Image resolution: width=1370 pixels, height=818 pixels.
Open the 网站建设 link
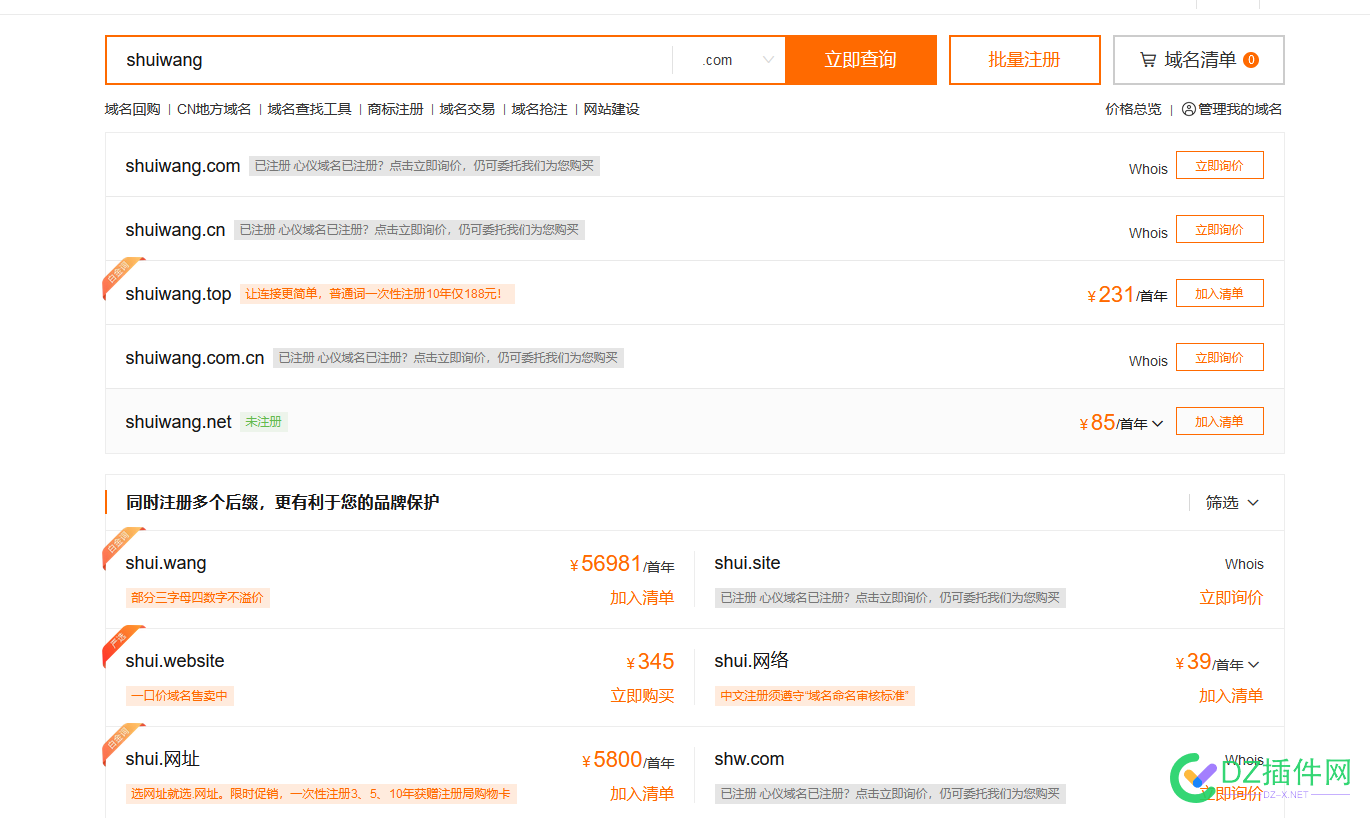[x=611, y=109]
